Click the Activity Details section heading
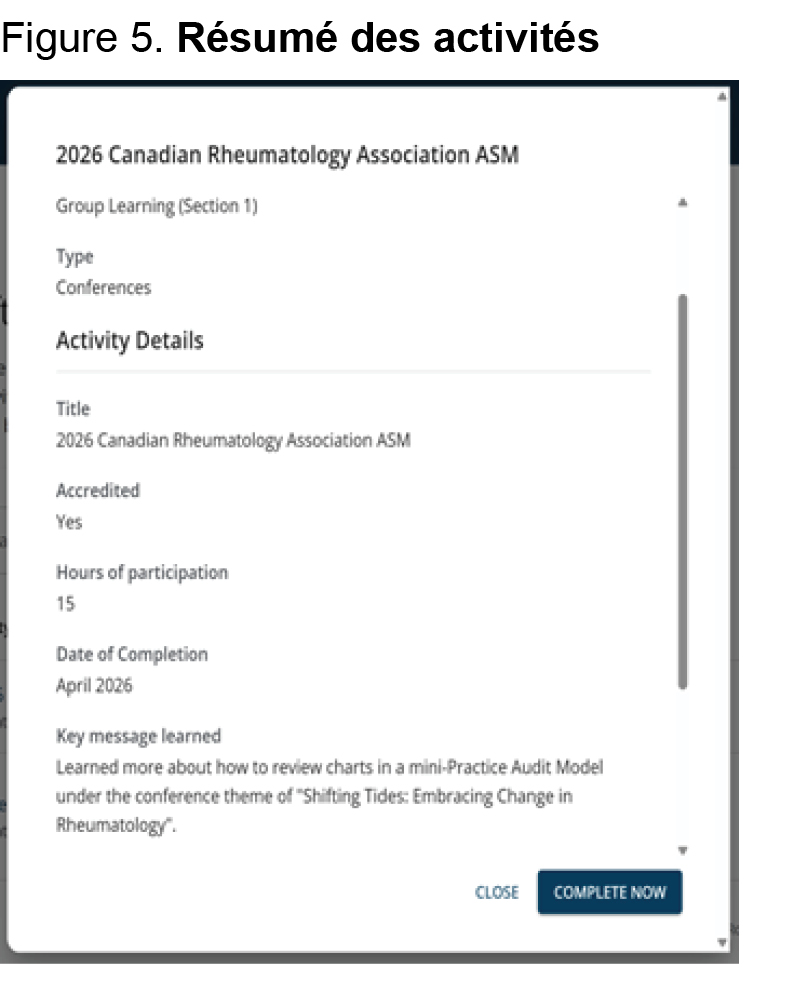799x1006 pixels. click(x=130, y=340)
